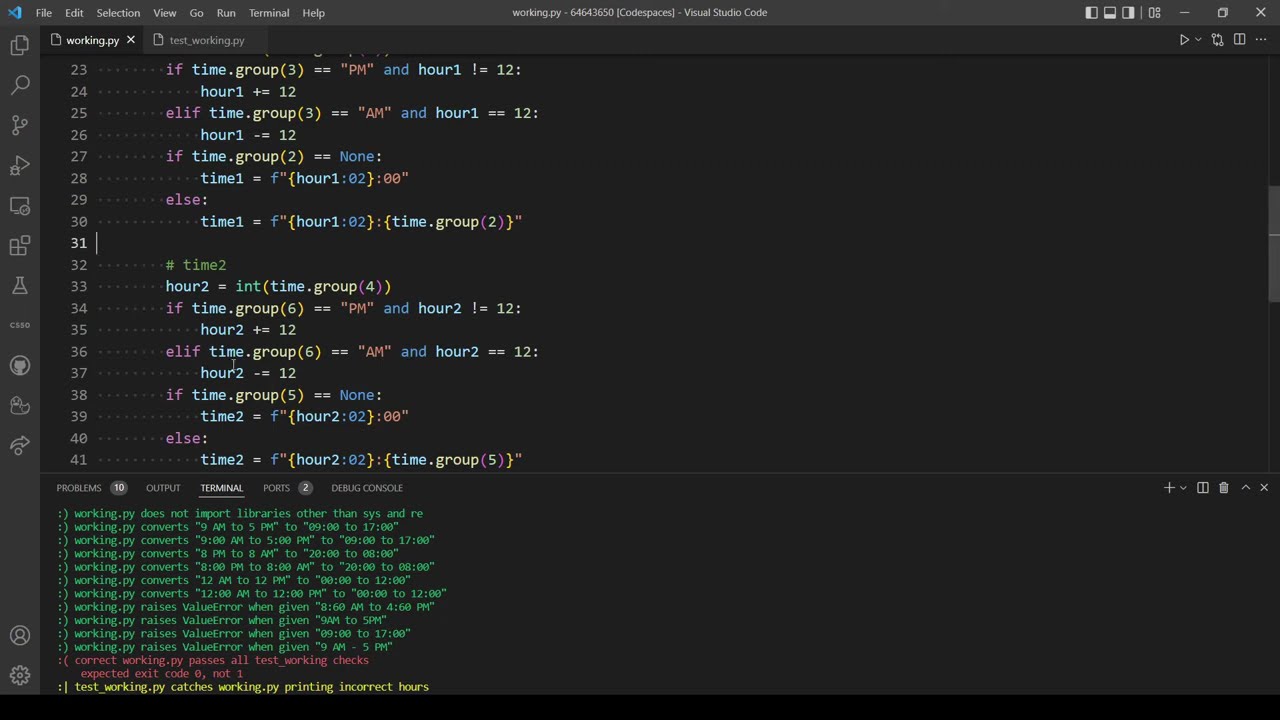Open the changes compare icon in editor toolbar
Image resolution: width=1280 pixels, height=720 pixels.
[x=1217, y=40]
